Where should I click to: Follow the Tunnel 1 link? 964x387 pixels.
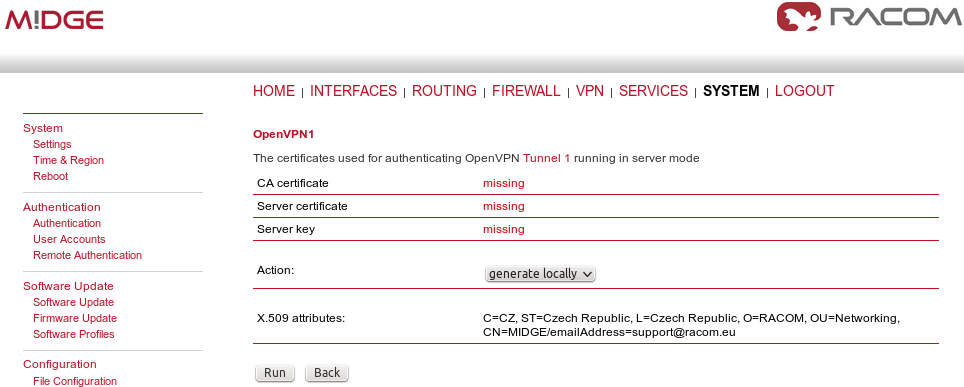[547, 158]
